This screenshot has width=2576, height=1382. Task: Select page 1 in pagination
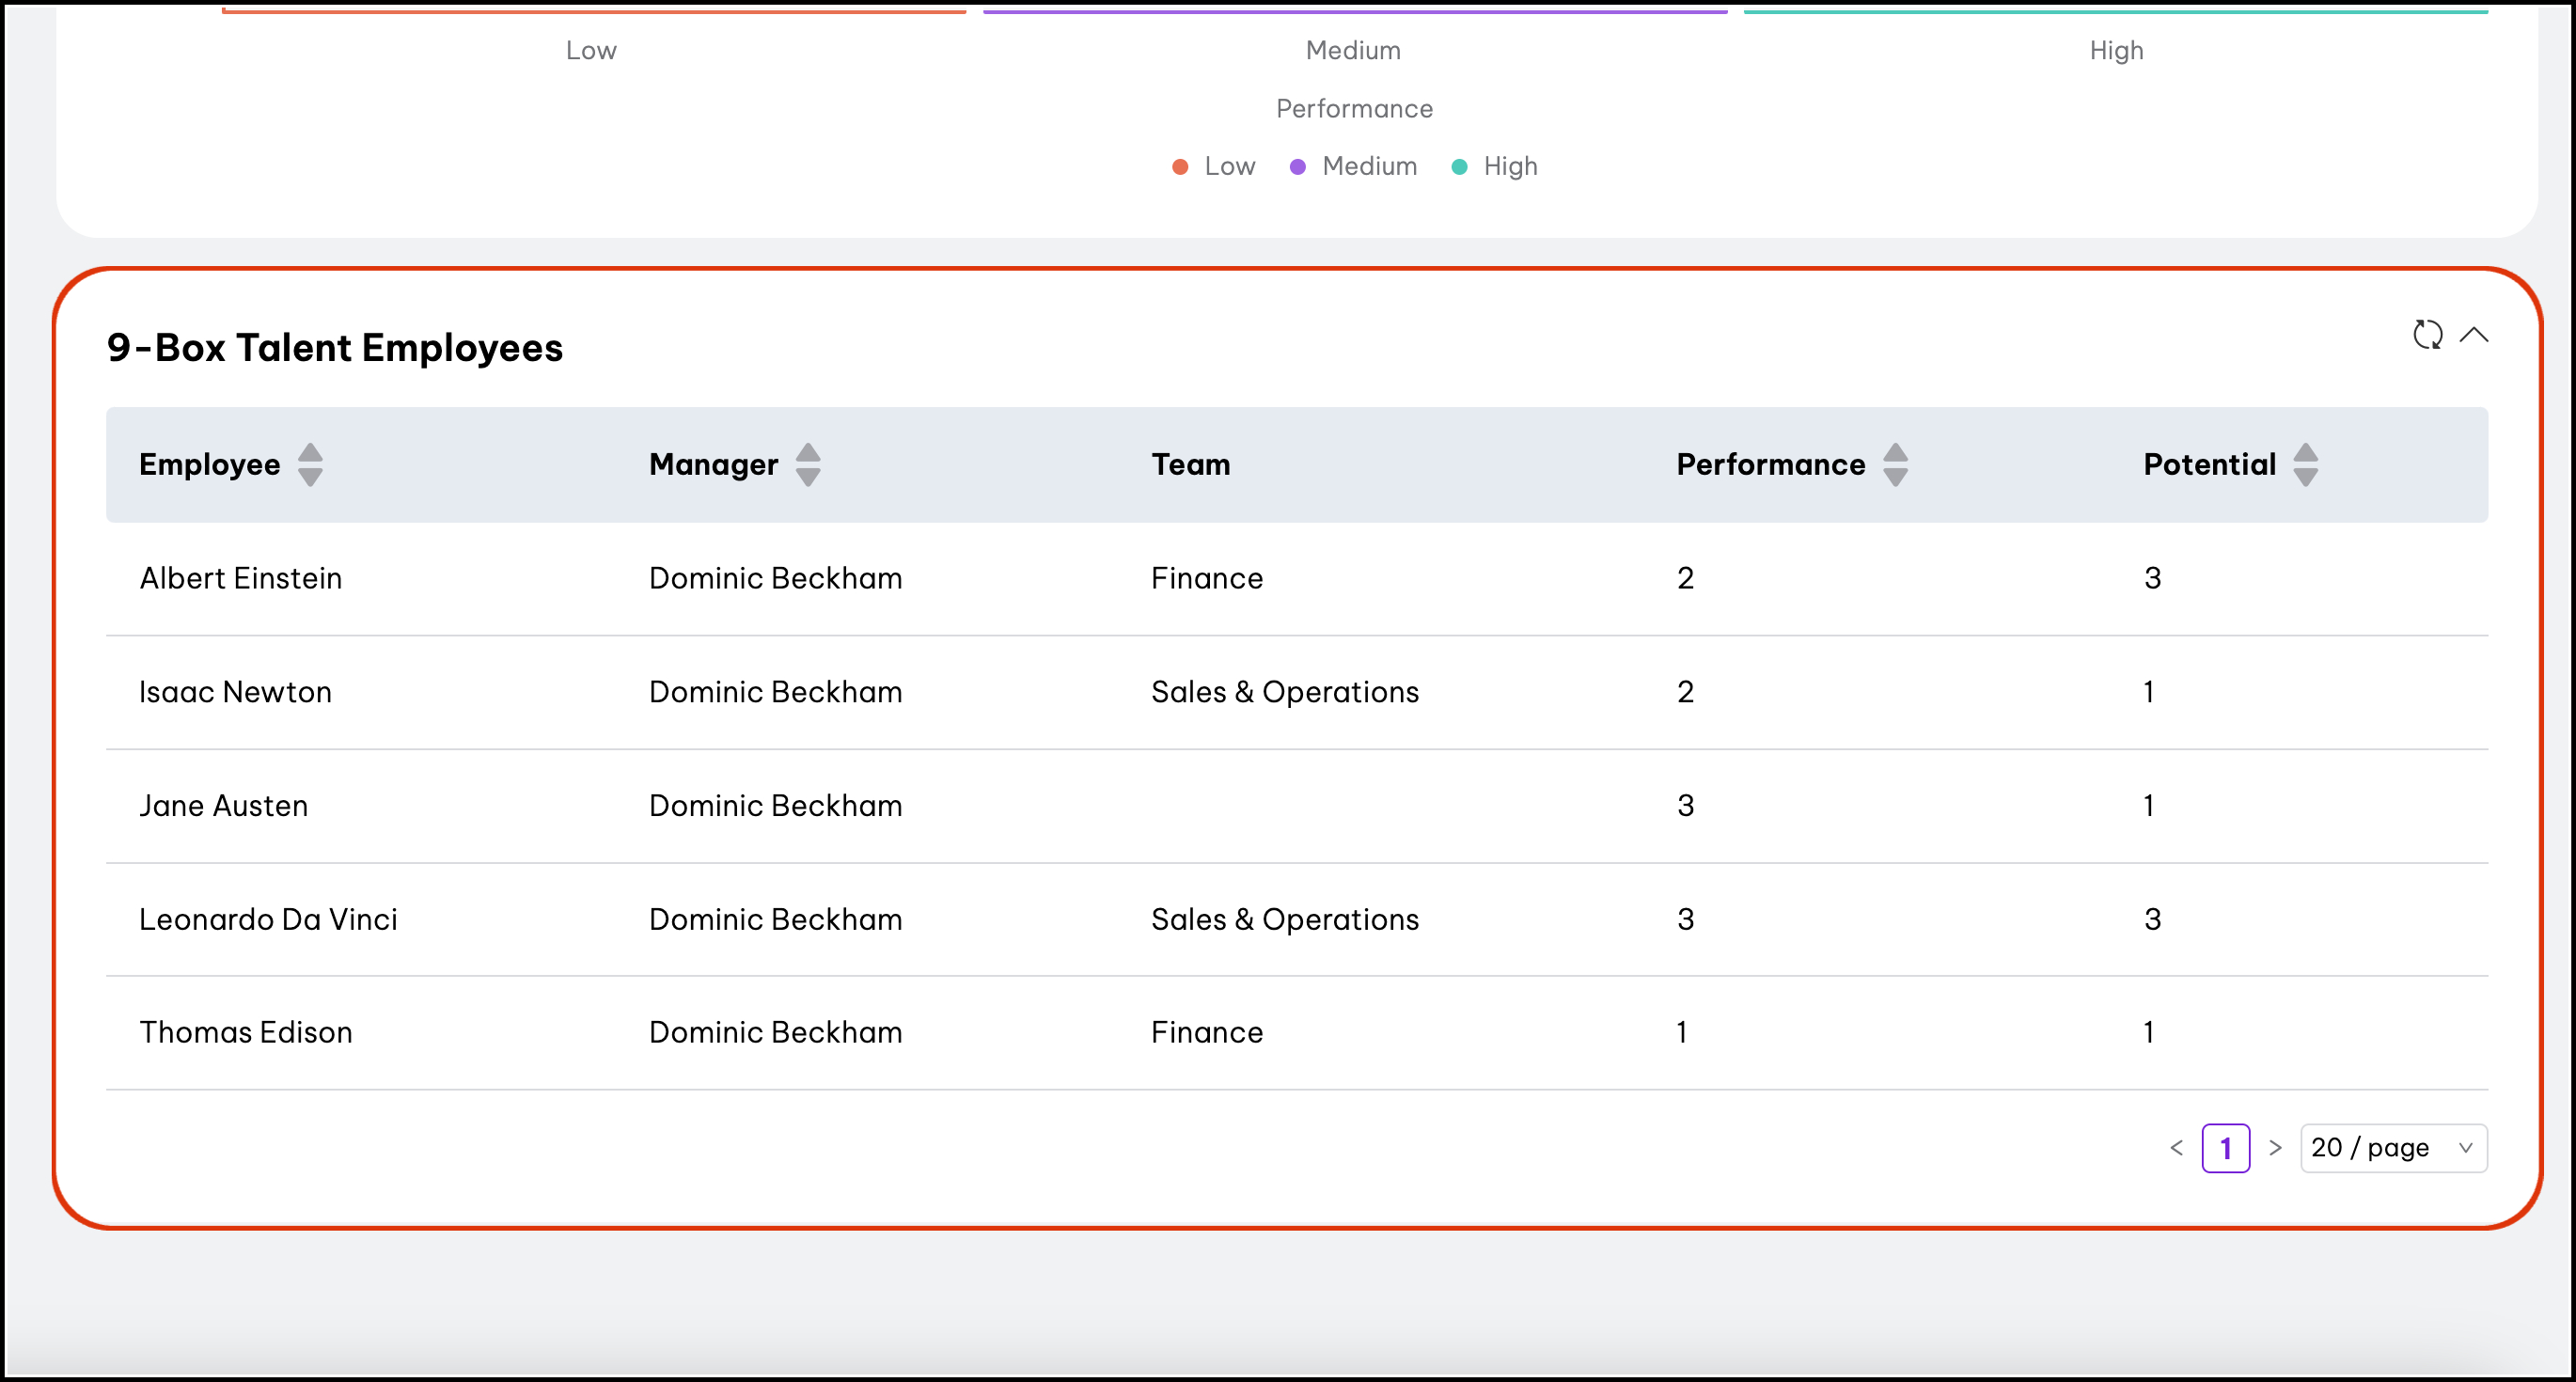2225,1148
